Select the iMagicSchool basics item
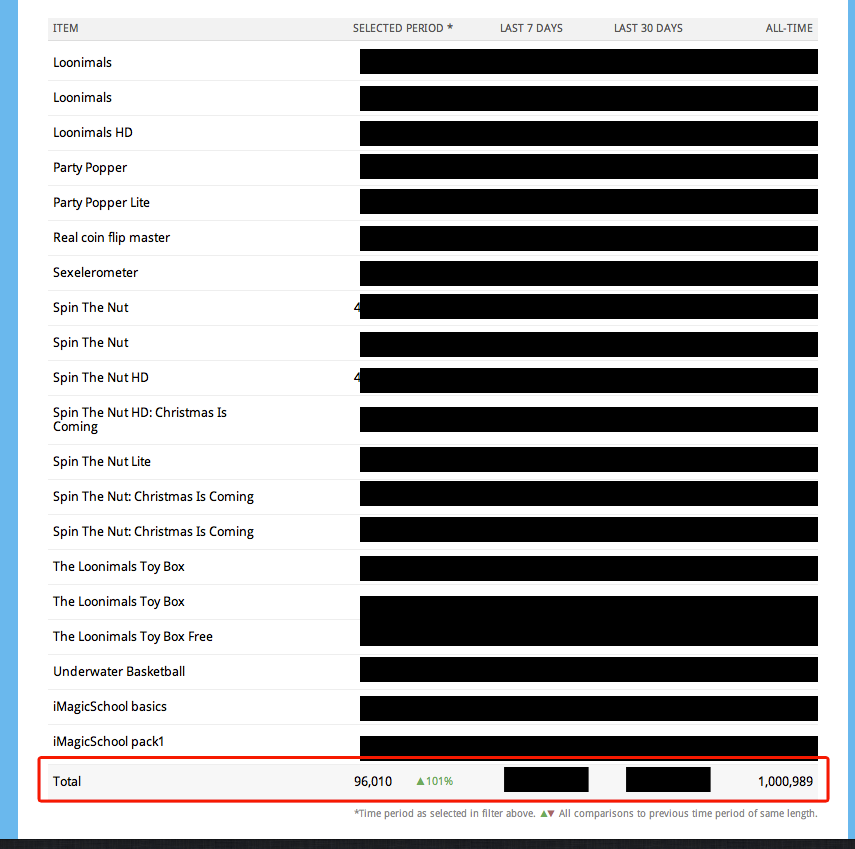This screenshot has width=855, height=849. click(110, 707)
